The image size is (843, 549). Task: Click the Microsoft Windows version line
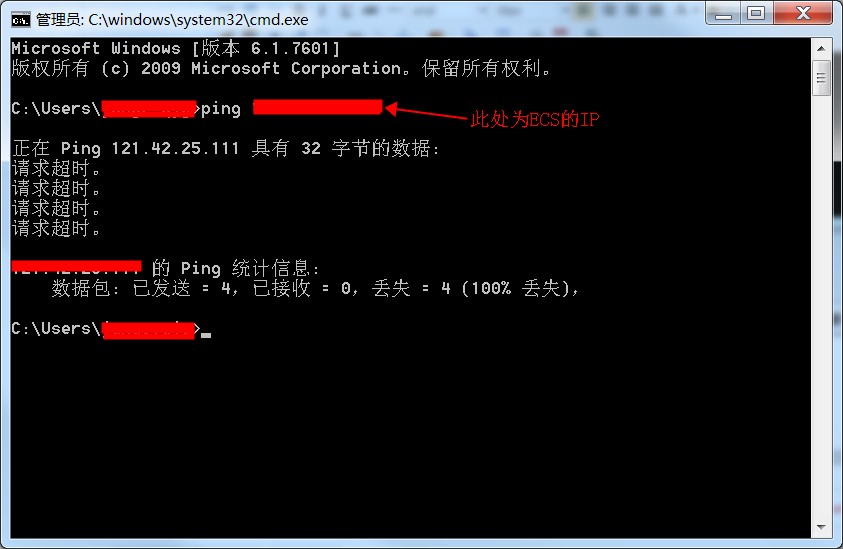pyautogui.click(x=176, y=48)
